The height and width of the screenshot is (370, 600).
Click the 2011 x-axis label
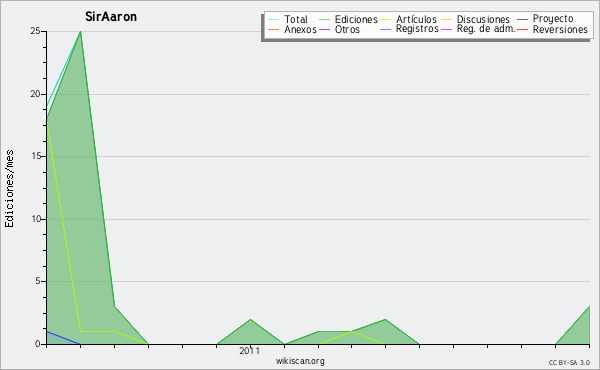tap(249, 351)
